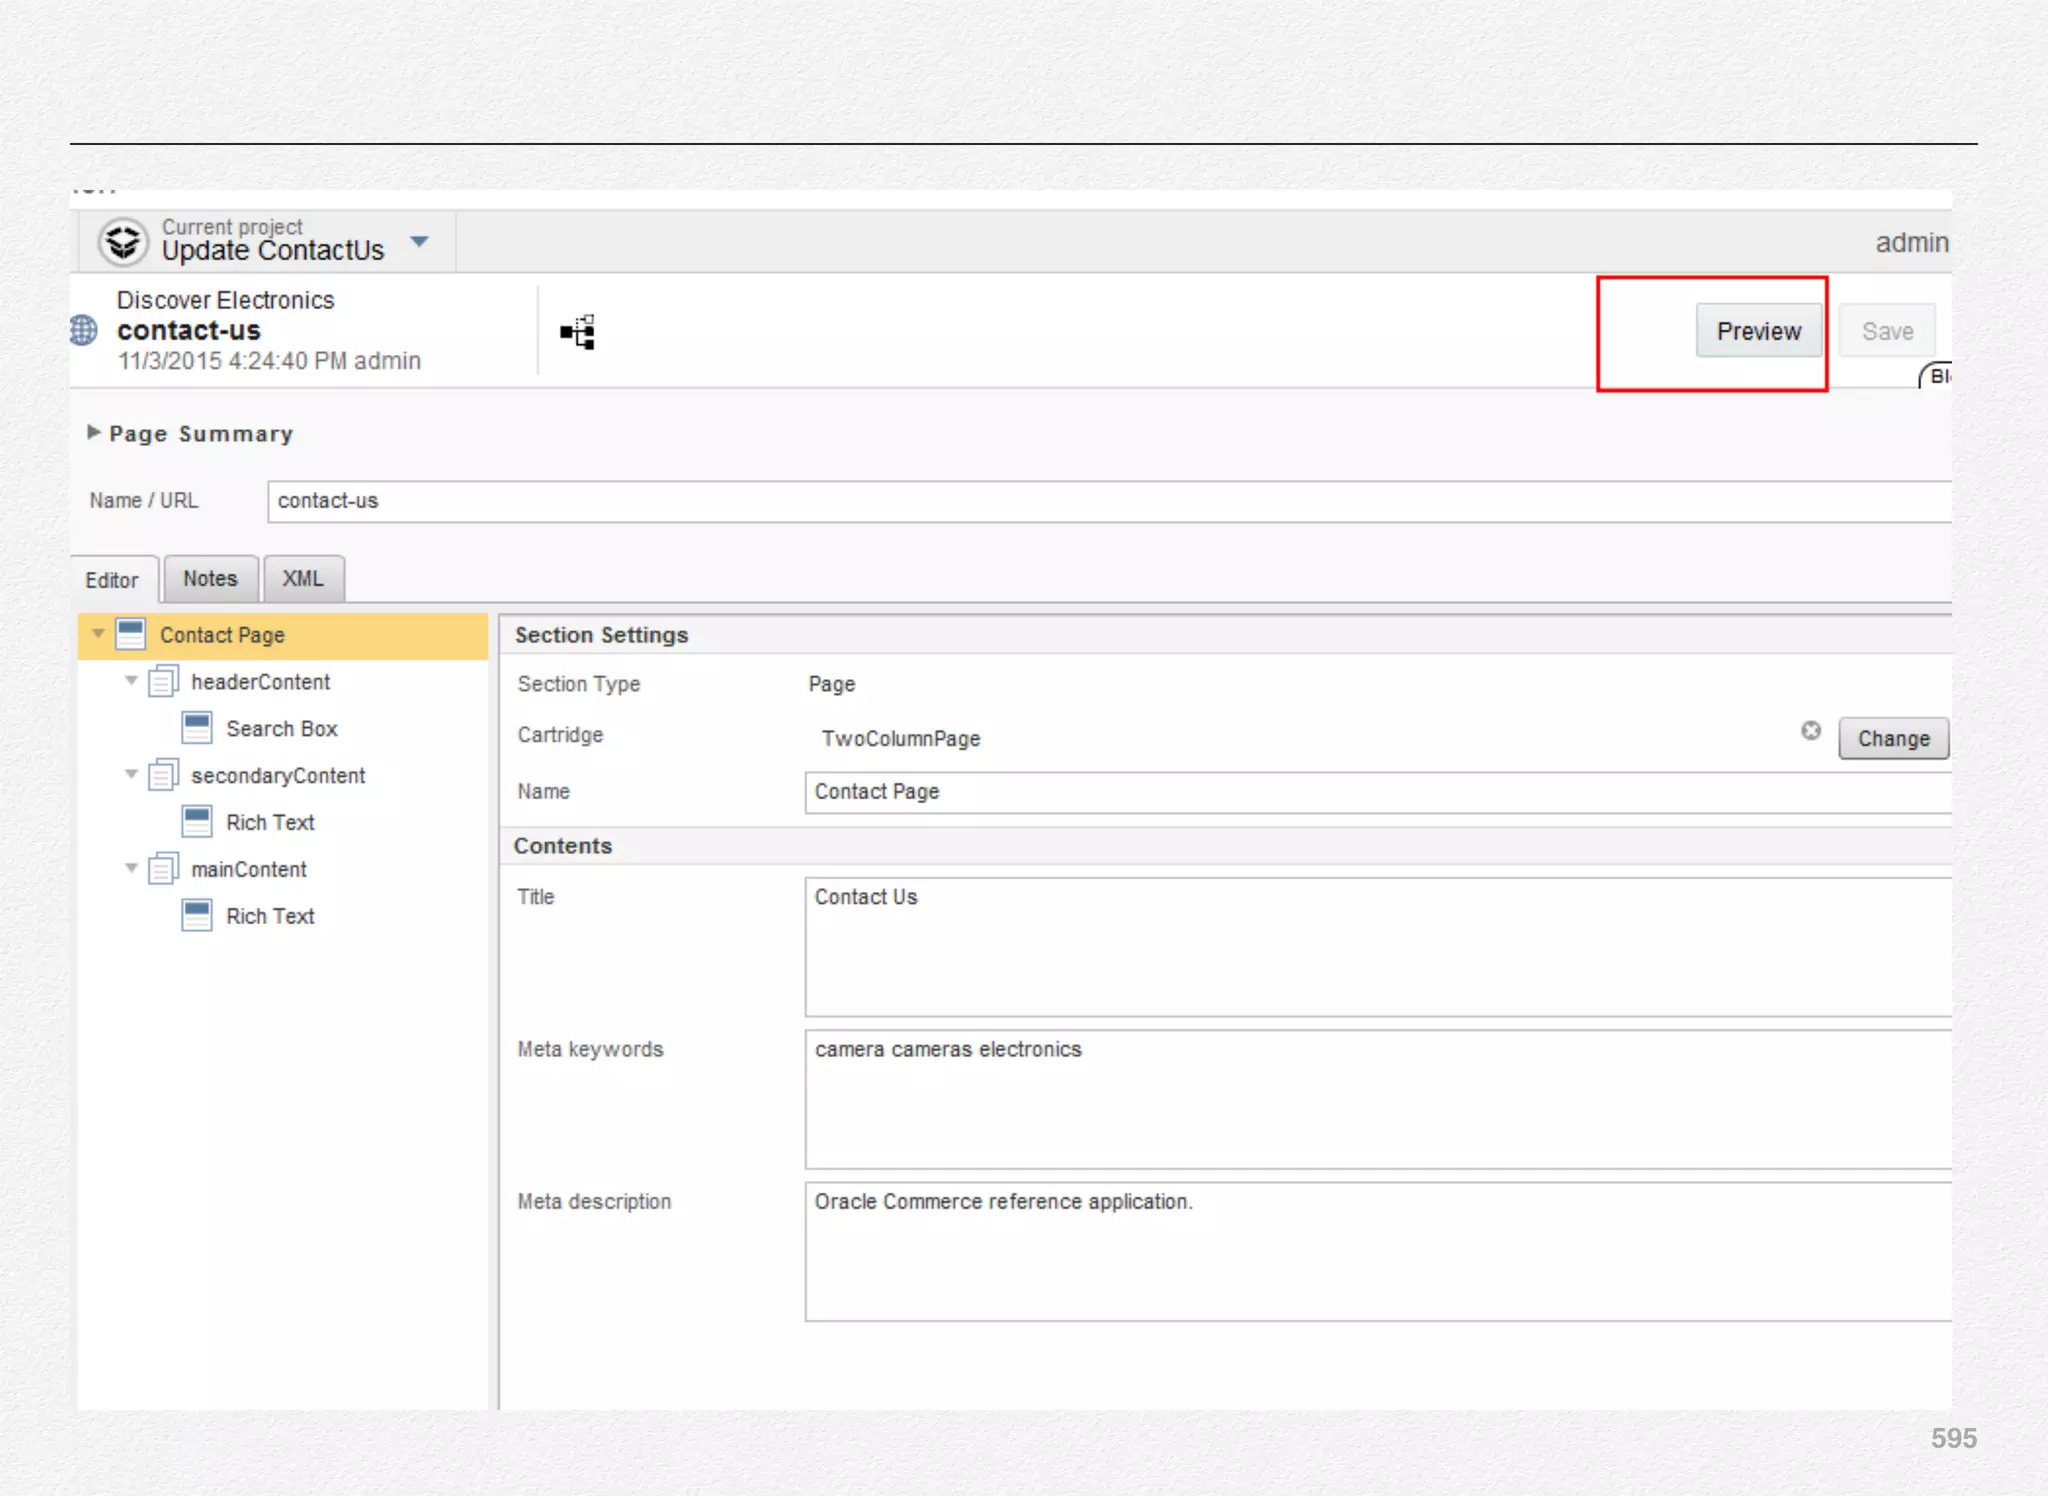Viewport: 2048px width, 1496px height.
Task: Click the Preview button
Action: pyautogui.click(x=1758, y=331)
